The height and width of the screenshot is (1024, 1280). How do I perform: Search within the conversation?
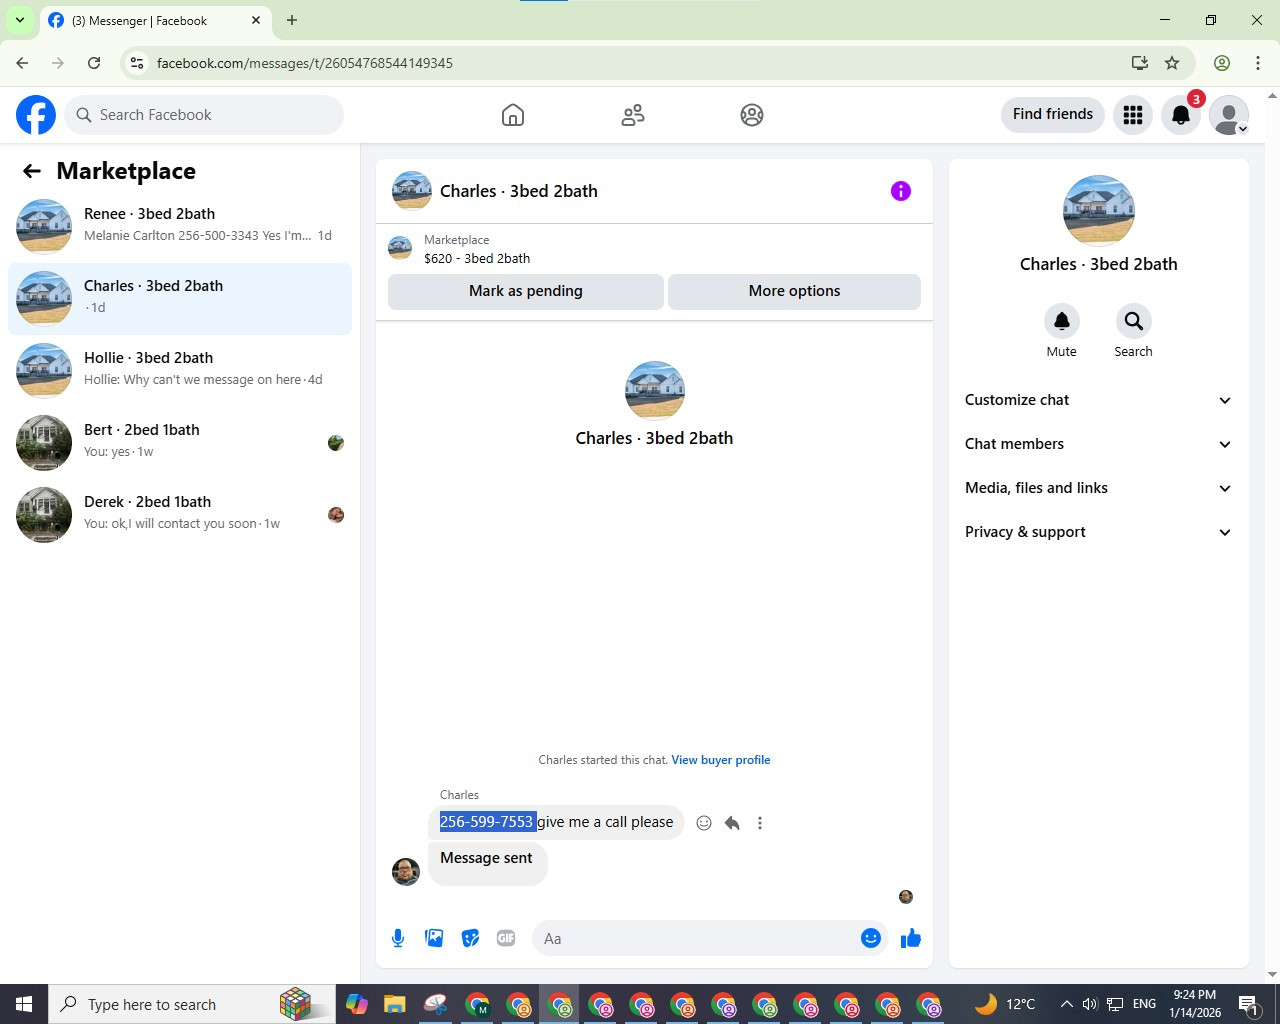coord(1133,321)
